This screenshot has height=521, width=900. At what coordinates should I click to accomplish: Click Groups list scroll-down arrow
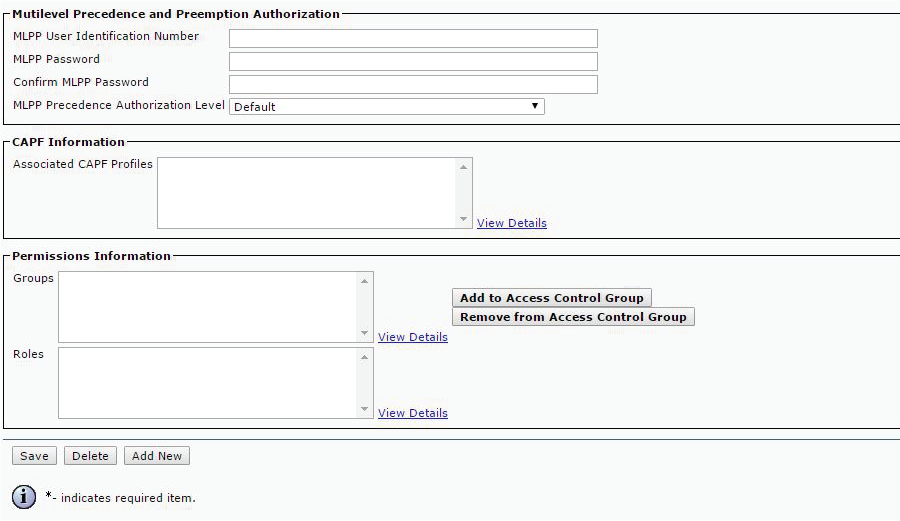point(365,333)
